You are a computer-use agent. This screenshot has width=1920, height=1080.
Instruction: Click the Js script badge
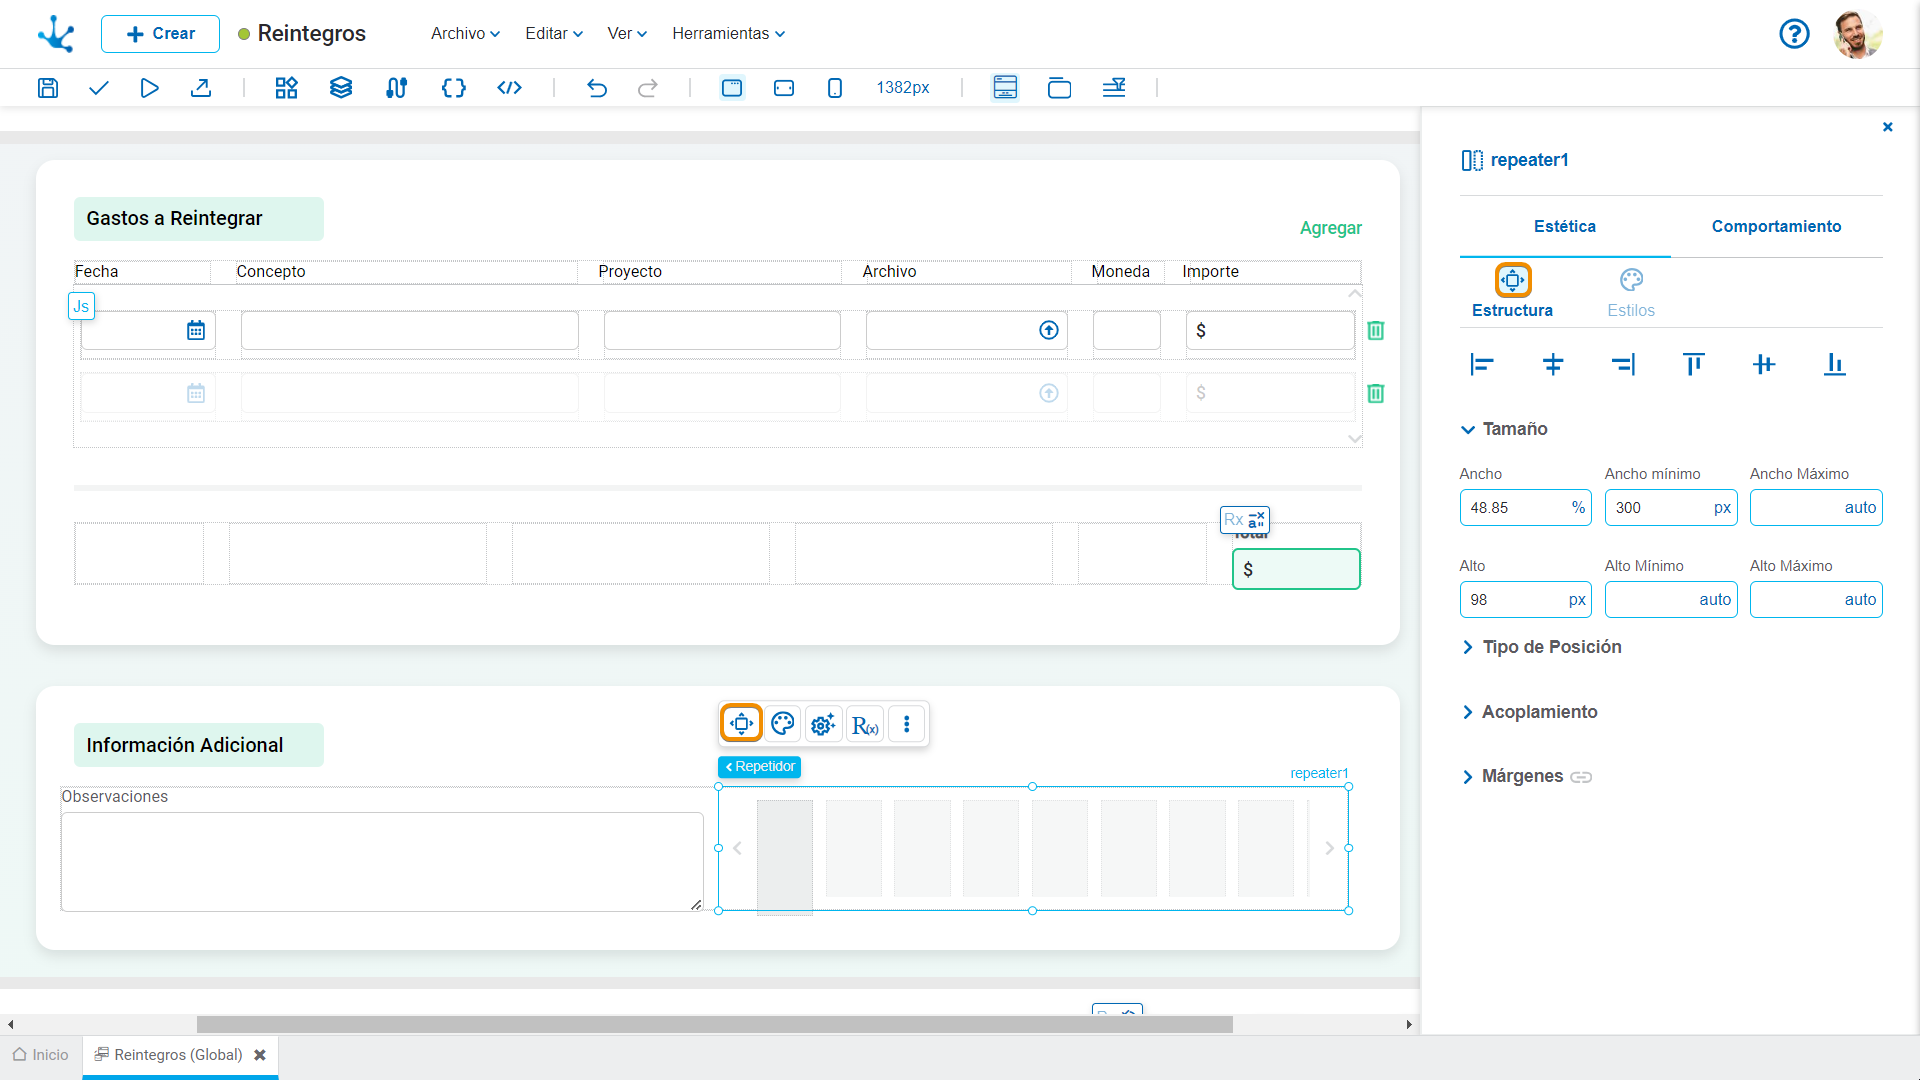81,306
